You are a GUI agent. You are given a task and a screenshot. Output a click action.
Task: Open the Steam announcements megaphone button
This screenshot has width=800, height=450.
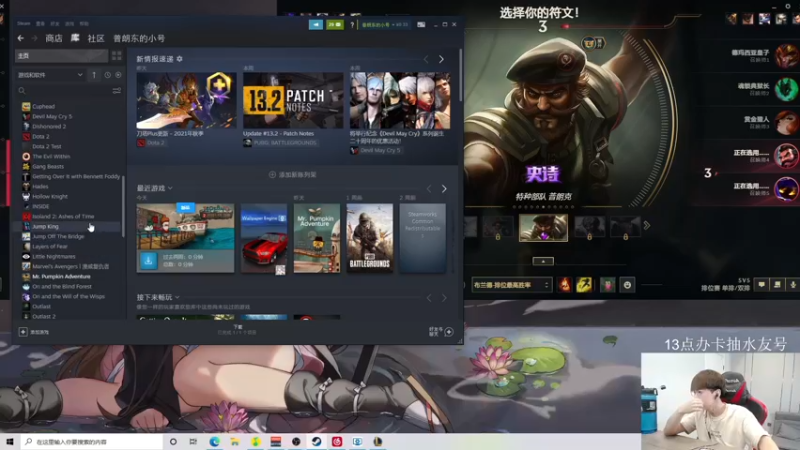click(316, 24)
